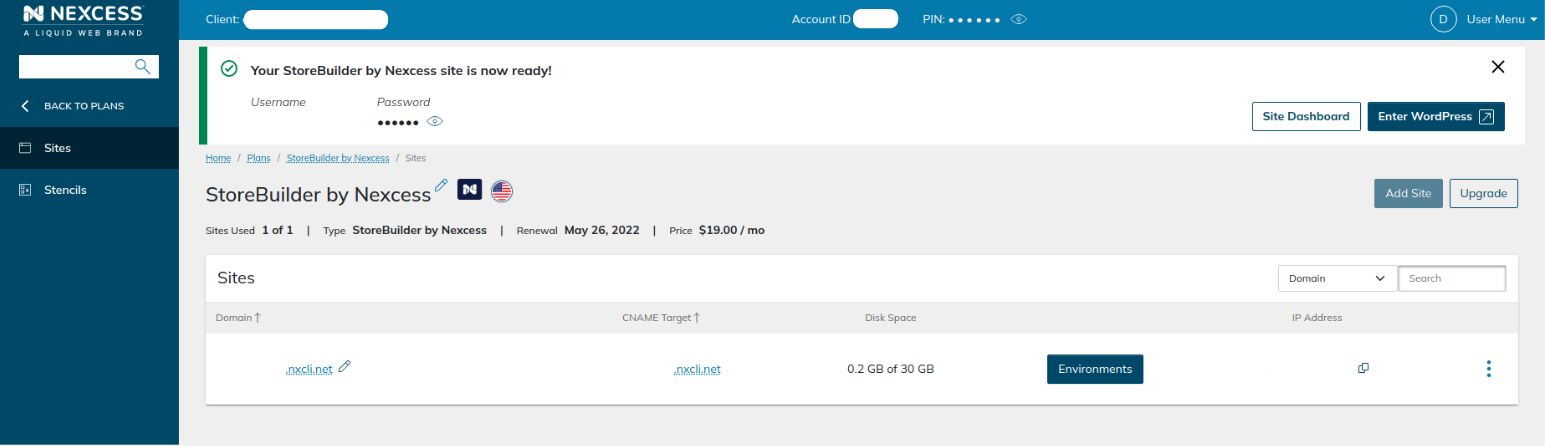This screenshot has height=446, width=1545.
Task: Sort by Domain column header
Action: pos(238,318)
